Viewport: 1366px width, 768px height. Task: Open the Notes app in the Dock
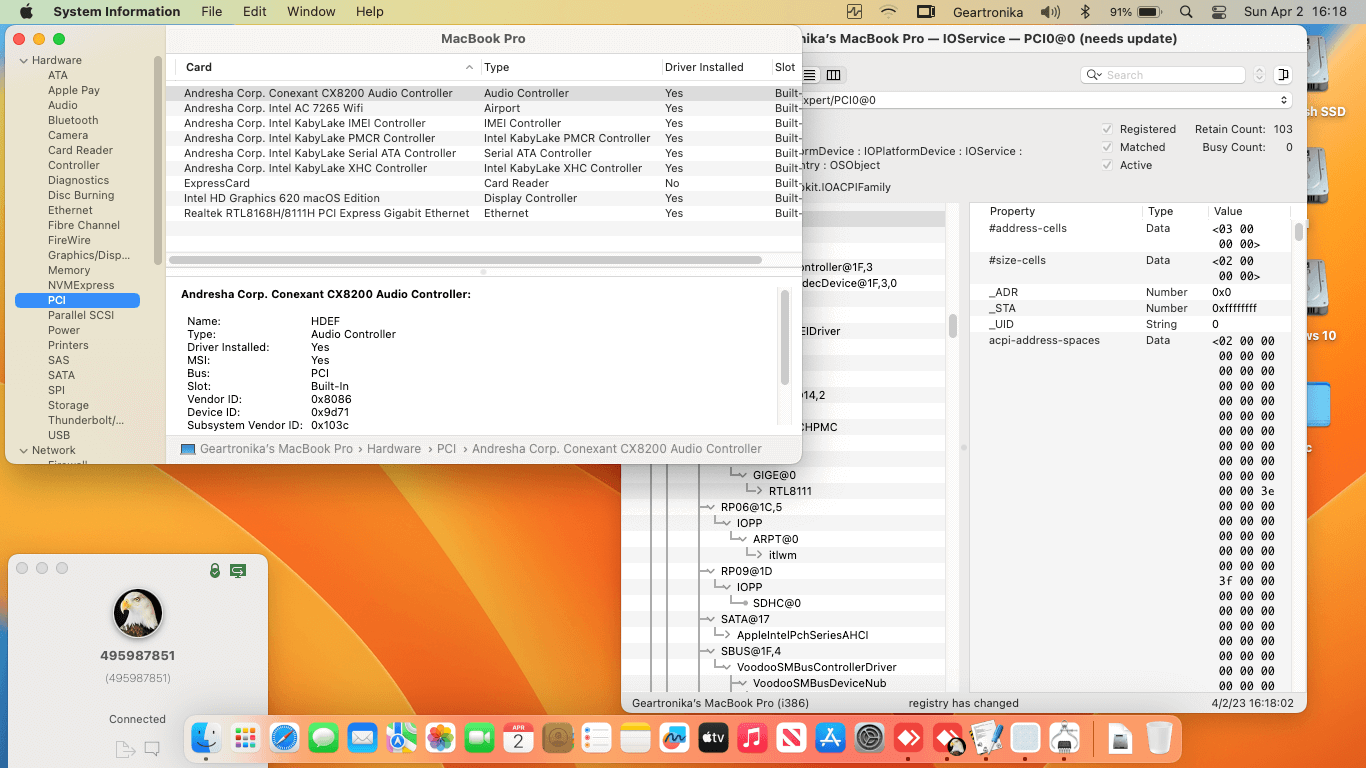coord(635,739)
